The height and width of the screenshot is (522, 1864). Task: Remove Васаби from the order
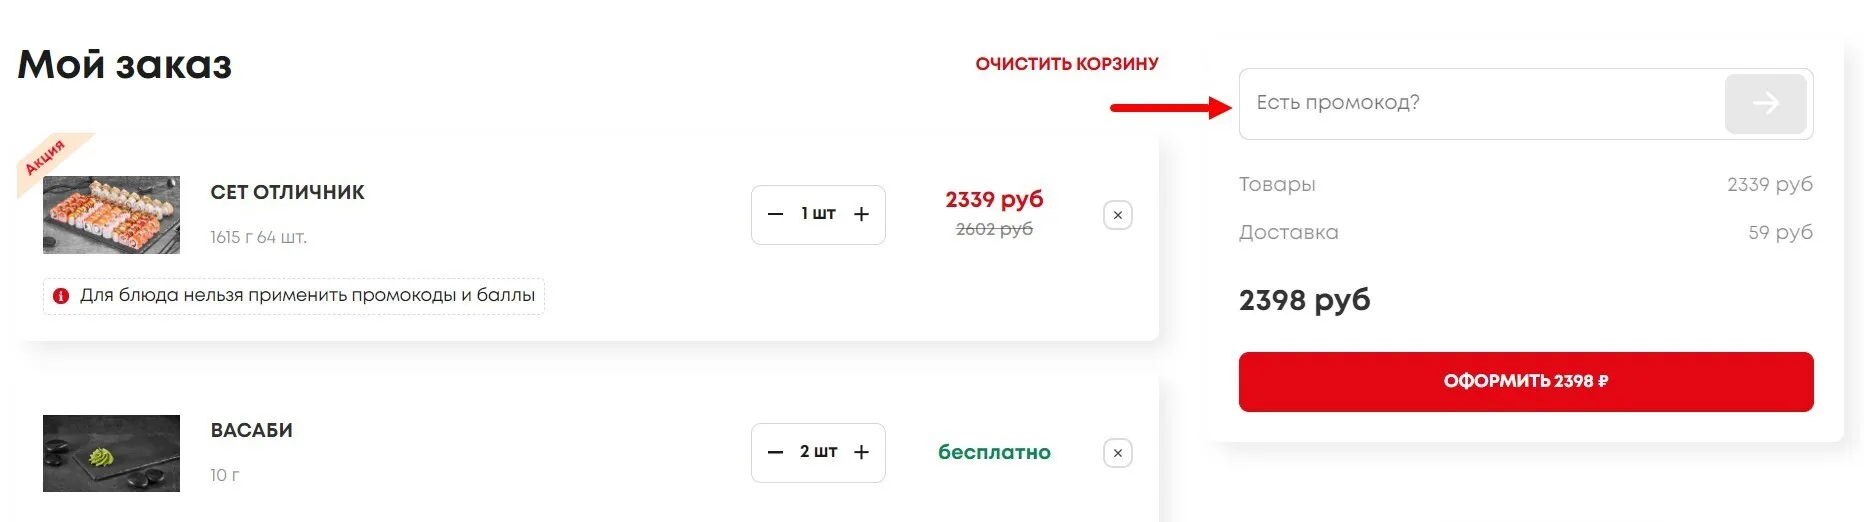tap(1118, 453)
